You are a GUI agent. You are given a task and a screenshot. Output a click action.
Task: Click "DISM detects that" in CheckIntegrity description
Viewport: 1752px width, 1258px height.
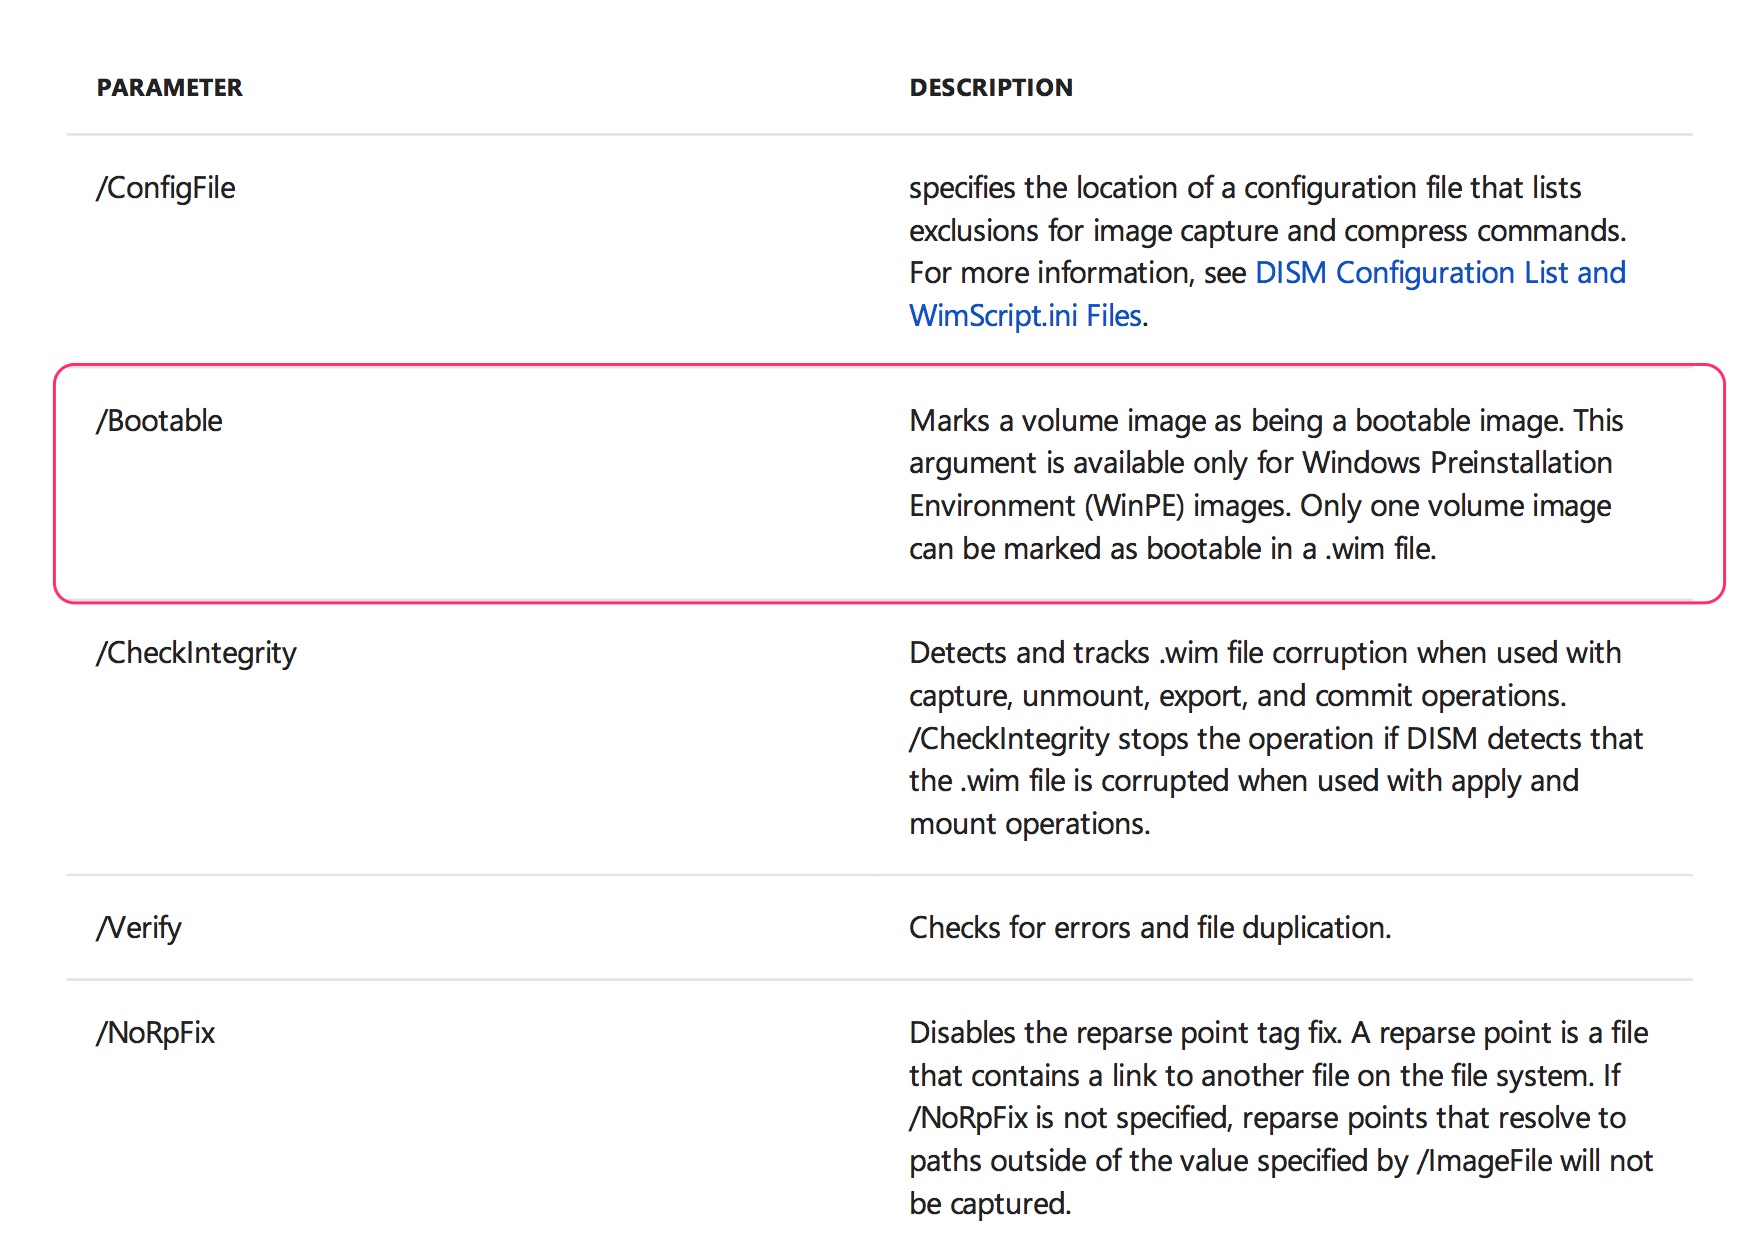pyautogui.click(x=1524, y=739)
